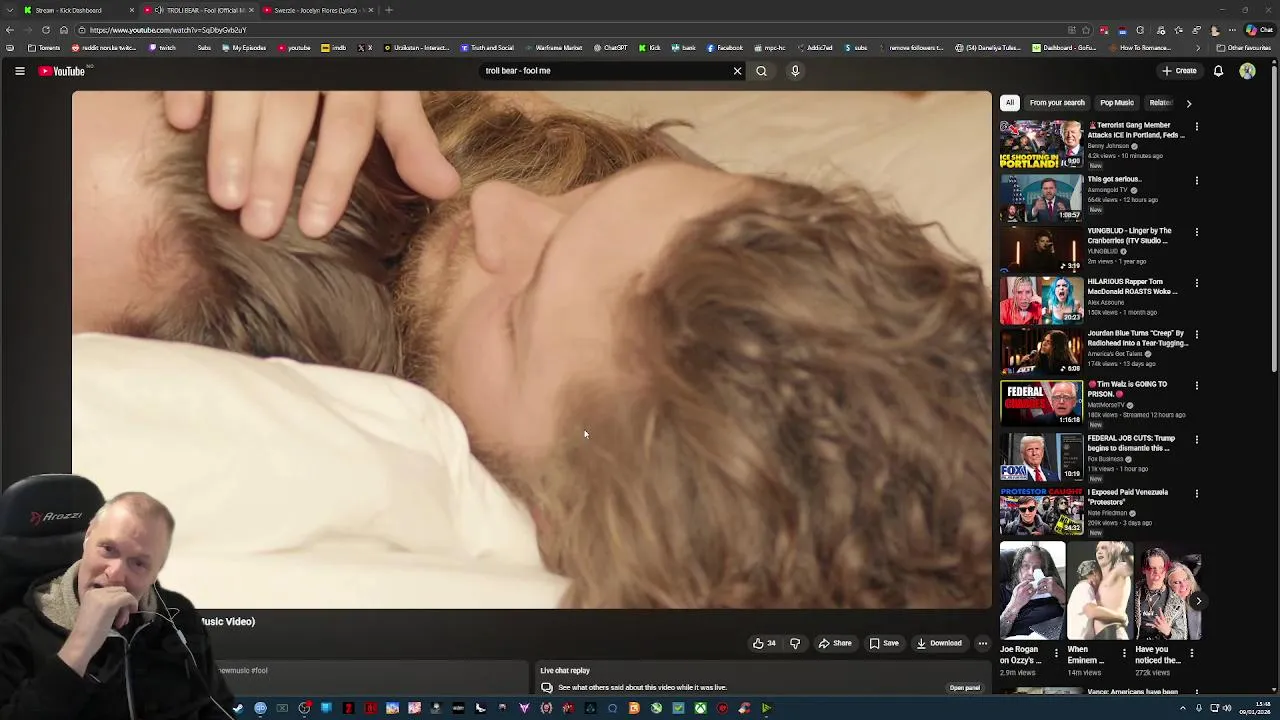
Task: Open the 'twitch' bookmark
Action: 163,48
